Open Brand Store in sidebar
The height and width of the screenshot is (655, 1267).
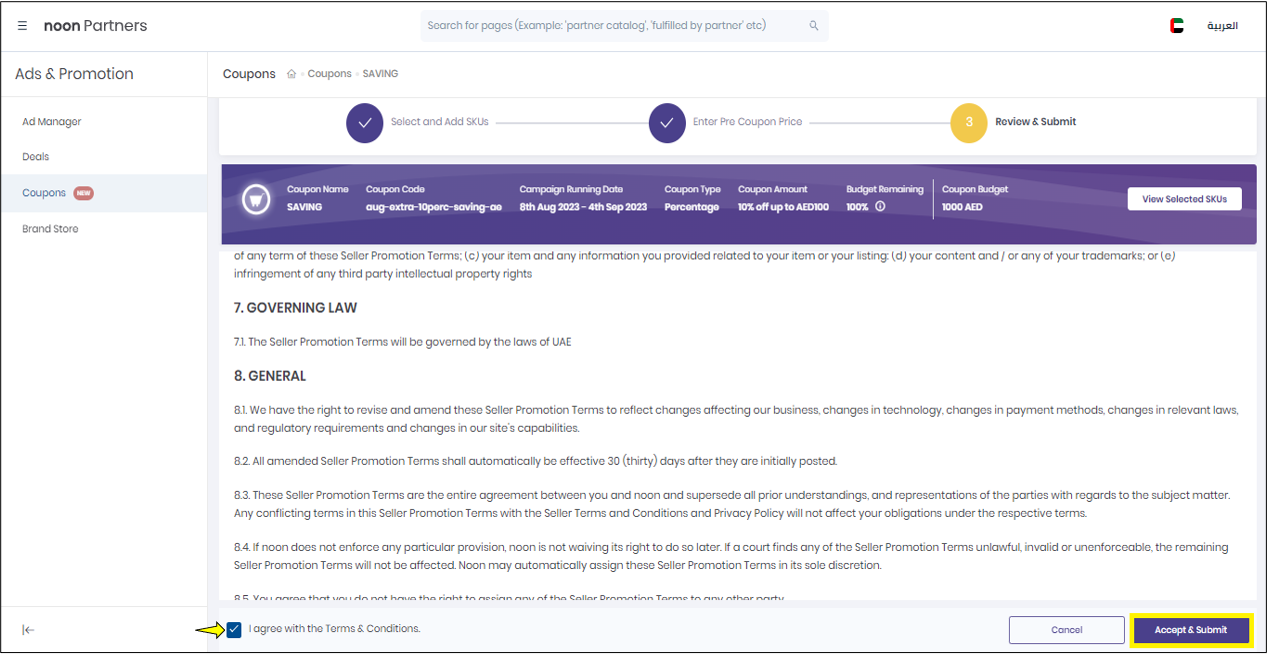(50, 229)
